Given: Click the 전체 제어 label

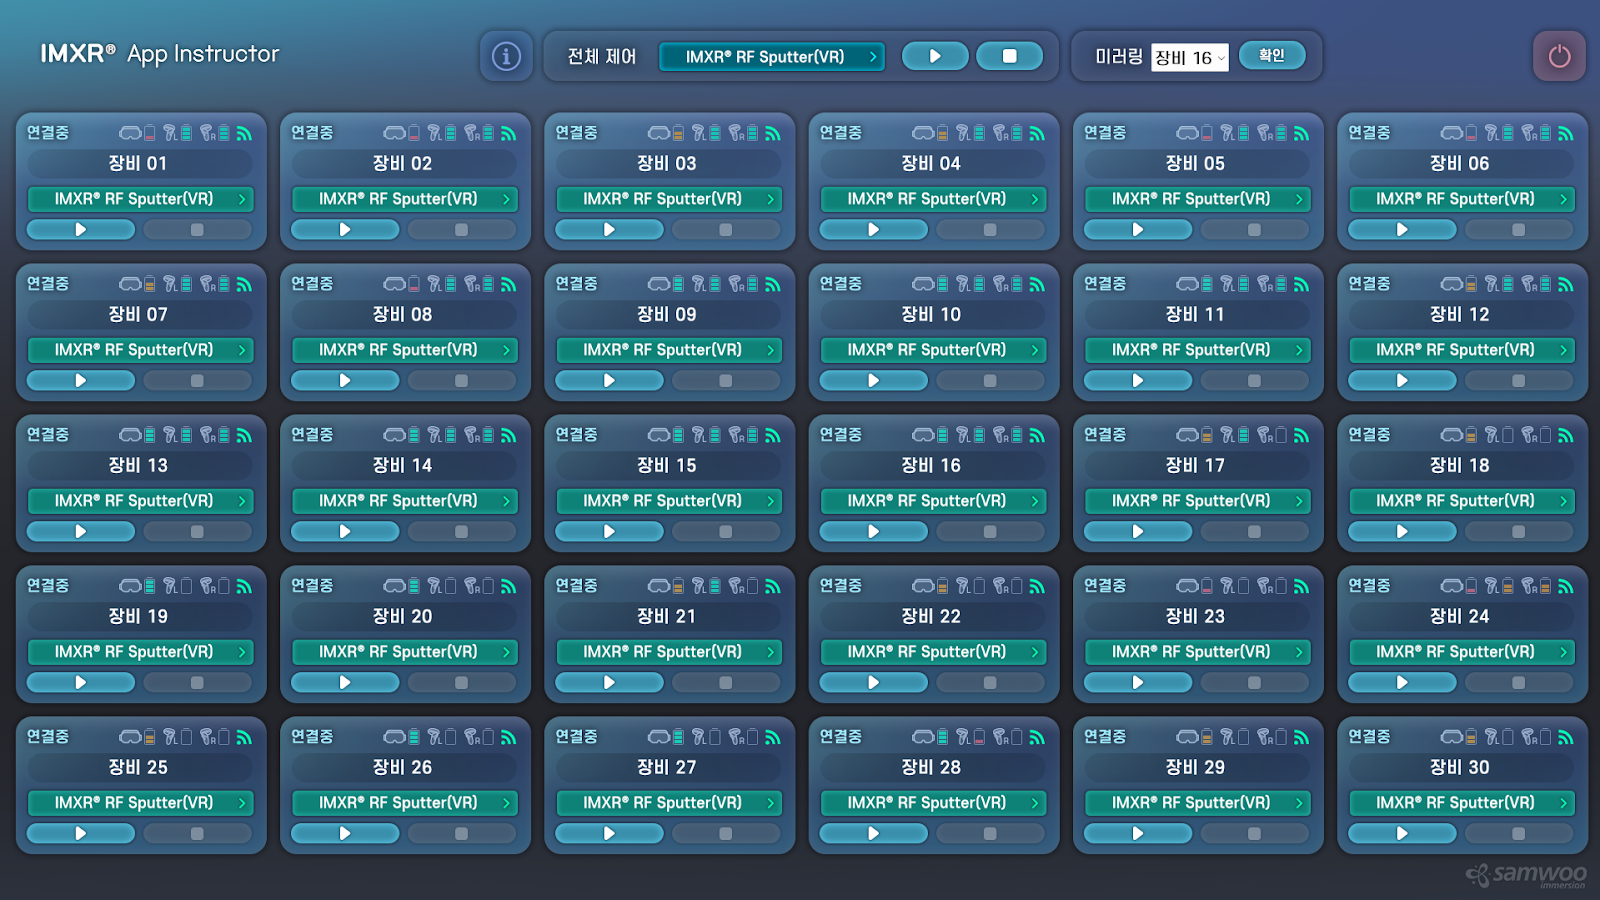Looking at the screenshot, I should click(602, 57).
